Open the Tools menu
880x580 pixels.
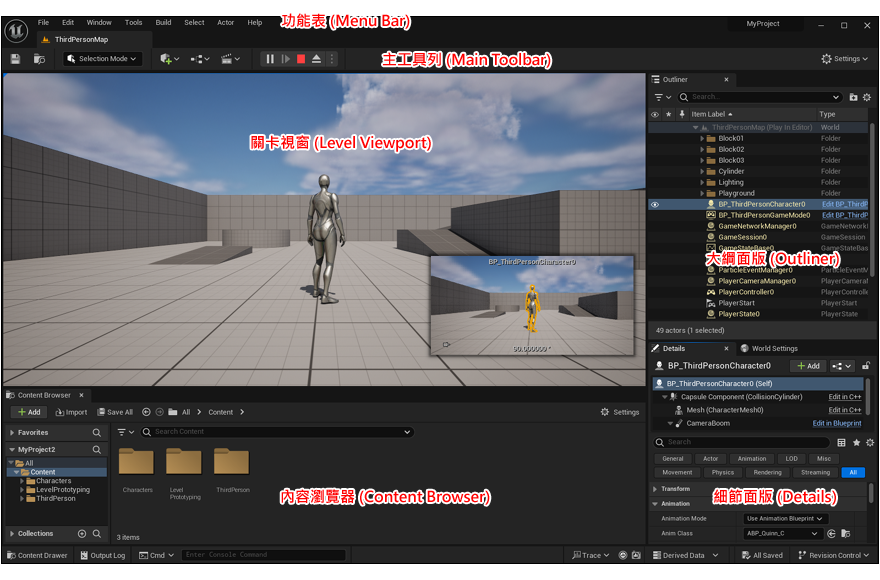coord(134,22)
